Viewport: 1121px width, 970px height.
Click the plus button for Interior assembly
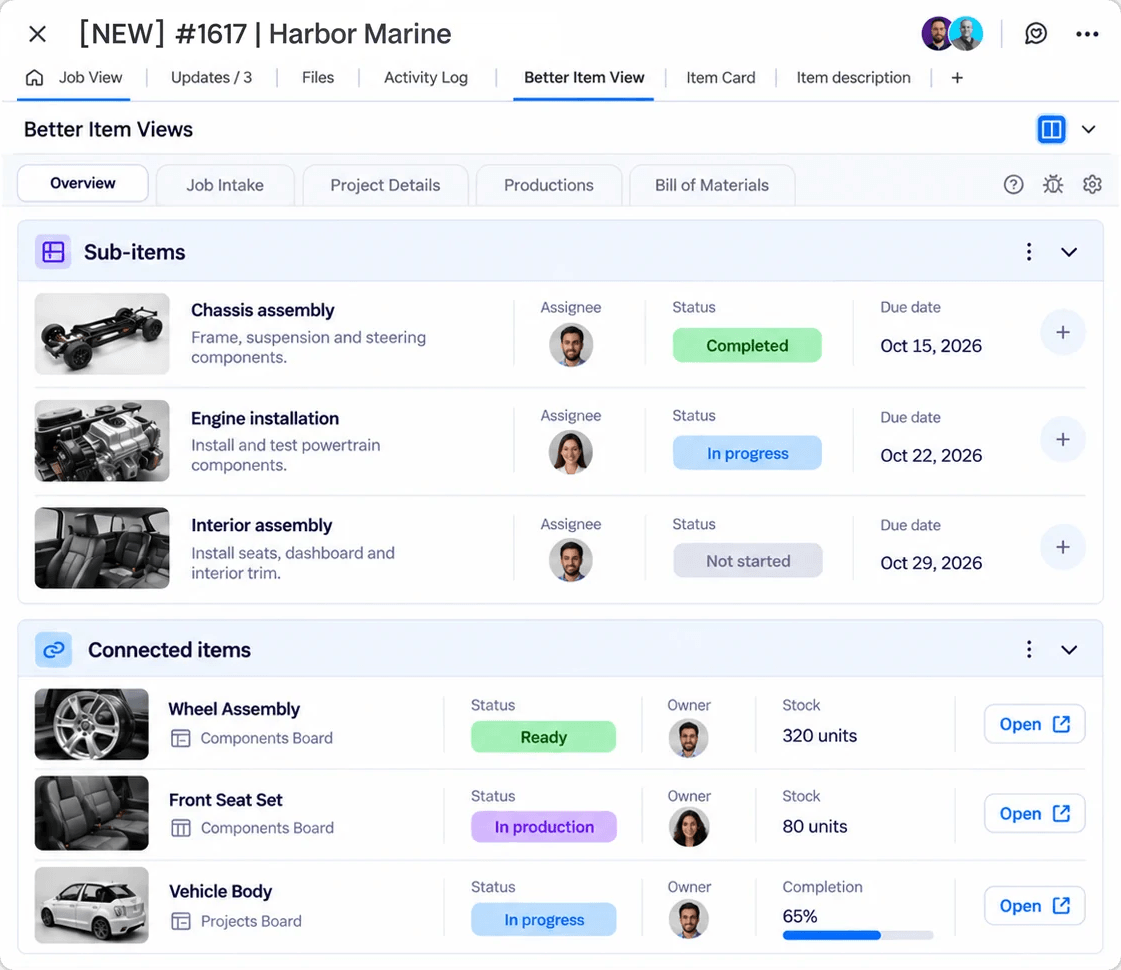(x=1062, y=548)
